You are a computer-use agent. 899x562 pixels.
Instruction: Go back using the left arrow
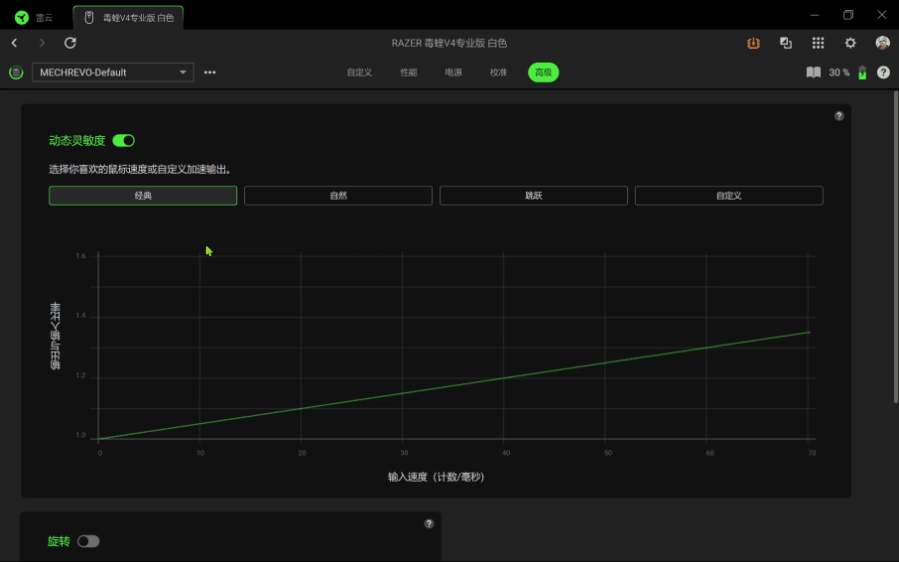(x=14, y=43)
